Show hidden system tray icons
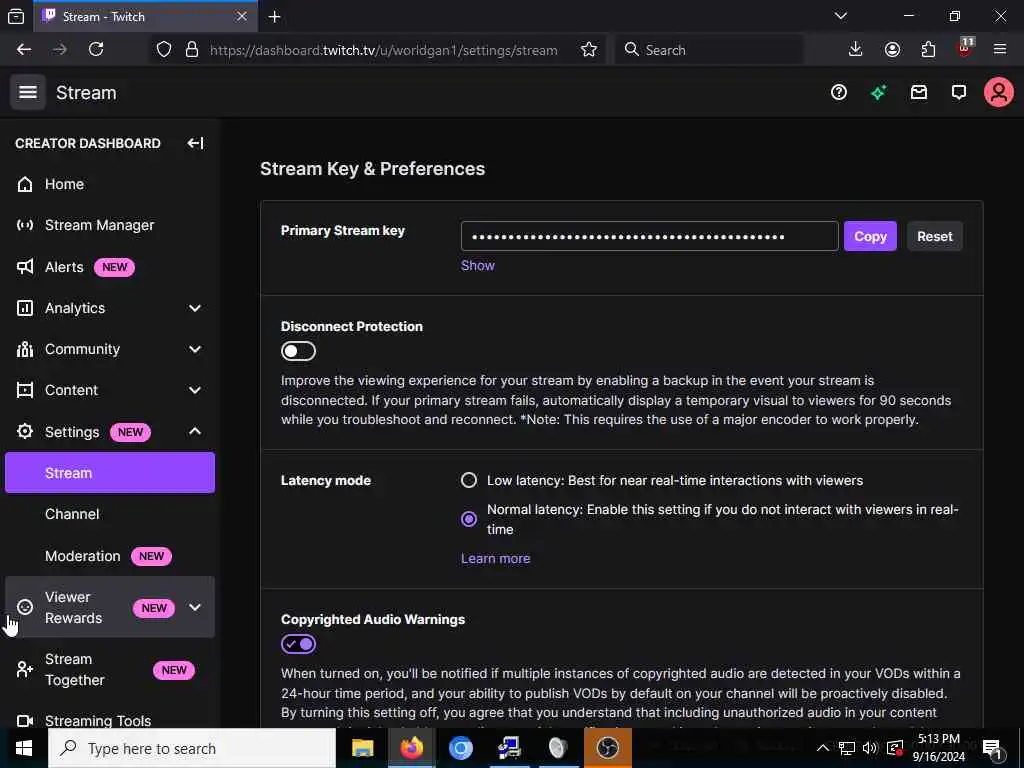This screenshot has width=1024, height=768. [823, 748]
